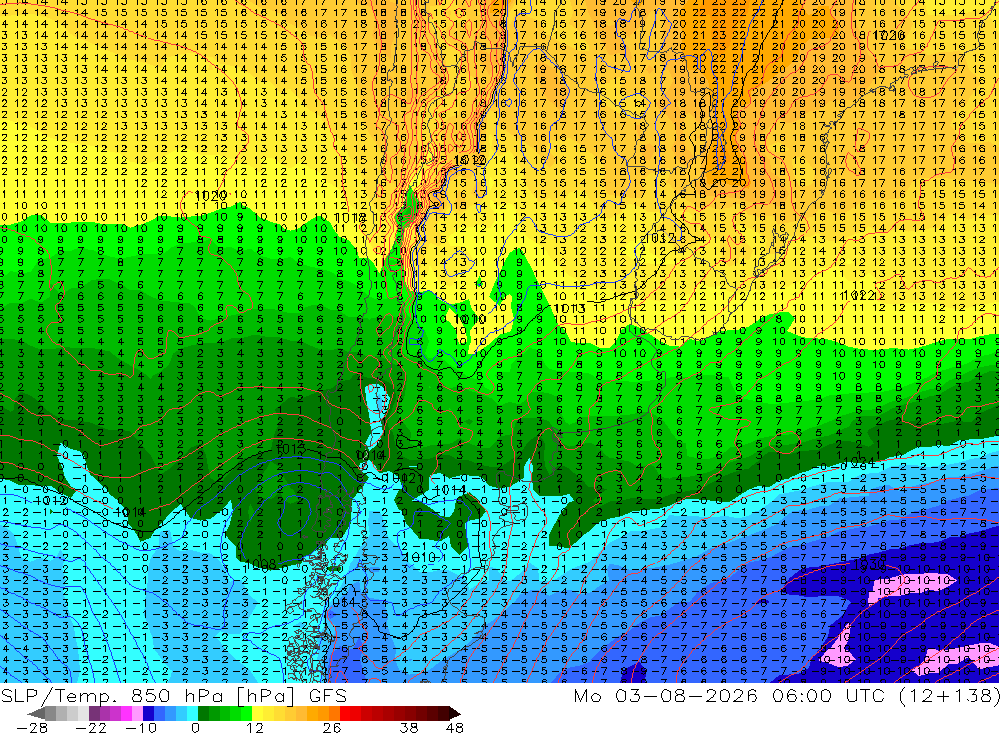Click the bright red segment of the color scale
Image resolution: width=1000 pixels, height=733 pixels.
click(x=345, y=713)
